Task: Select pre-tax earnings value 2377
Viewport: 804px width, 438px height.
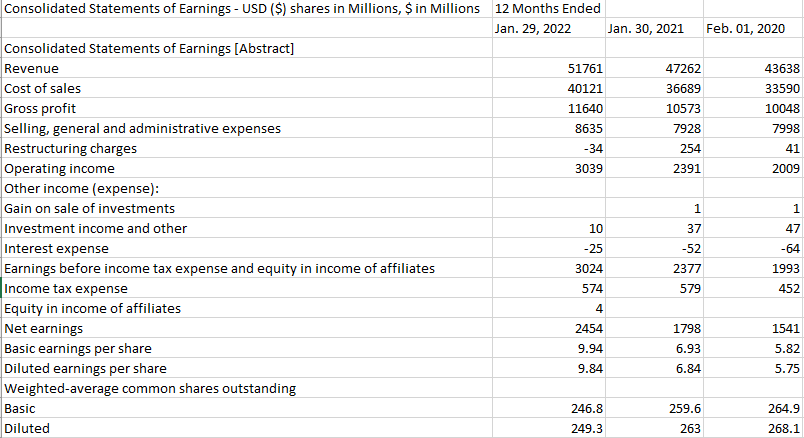Action: 687,269
